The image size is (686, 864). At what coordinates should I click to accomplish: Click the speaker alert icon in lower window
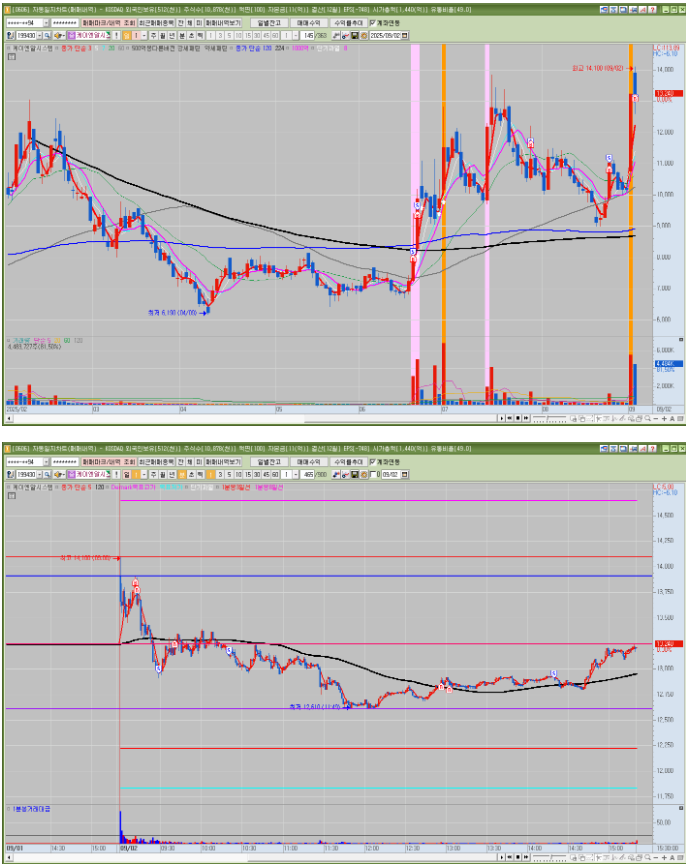tap(58, 474)
